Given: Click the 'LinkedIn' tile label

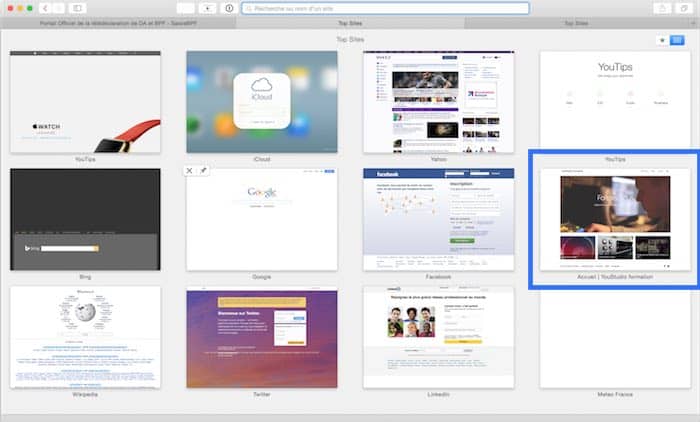Looking at the screenshot, I should point(438,394).
